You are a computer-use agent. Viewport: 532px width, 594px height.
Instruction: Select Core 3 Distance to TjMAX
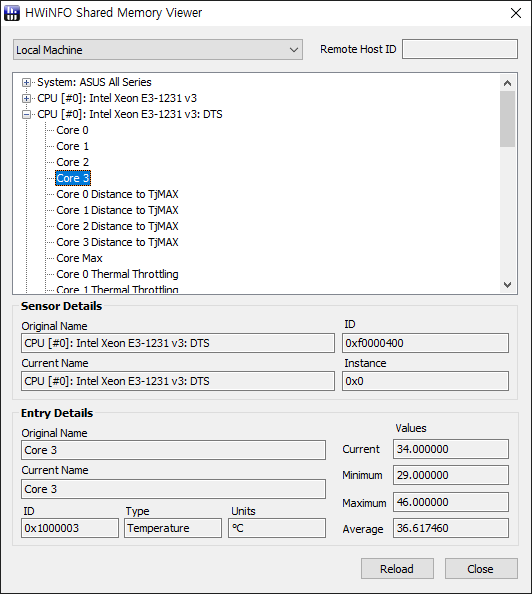click(x=117, y=242)
